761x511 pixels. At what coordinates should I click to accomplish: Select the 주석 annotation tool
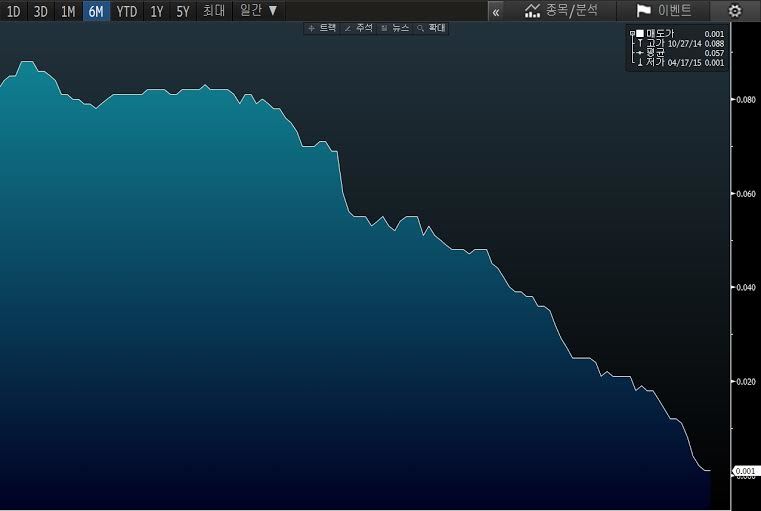[358, 28]
